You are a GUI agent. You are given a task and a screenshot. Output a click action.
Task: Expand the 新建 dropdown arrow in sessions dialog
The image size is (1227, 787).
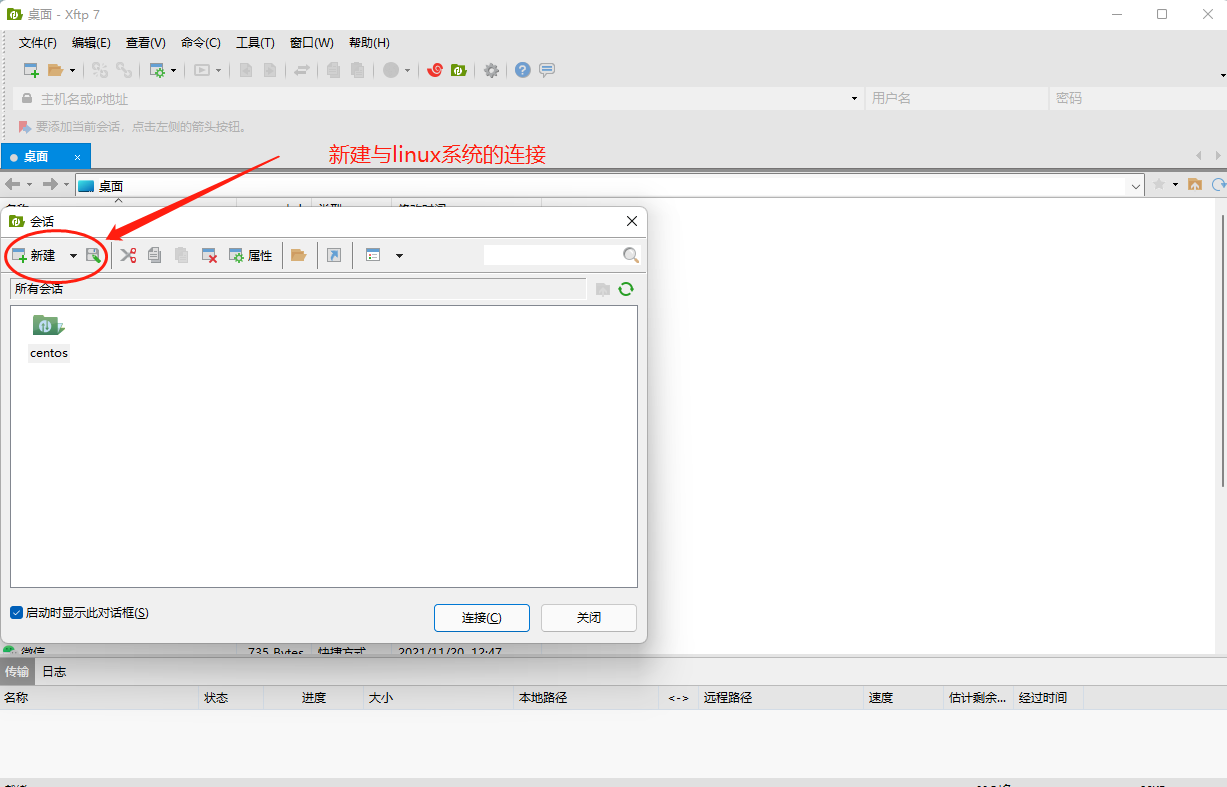(x=73, y=256)
